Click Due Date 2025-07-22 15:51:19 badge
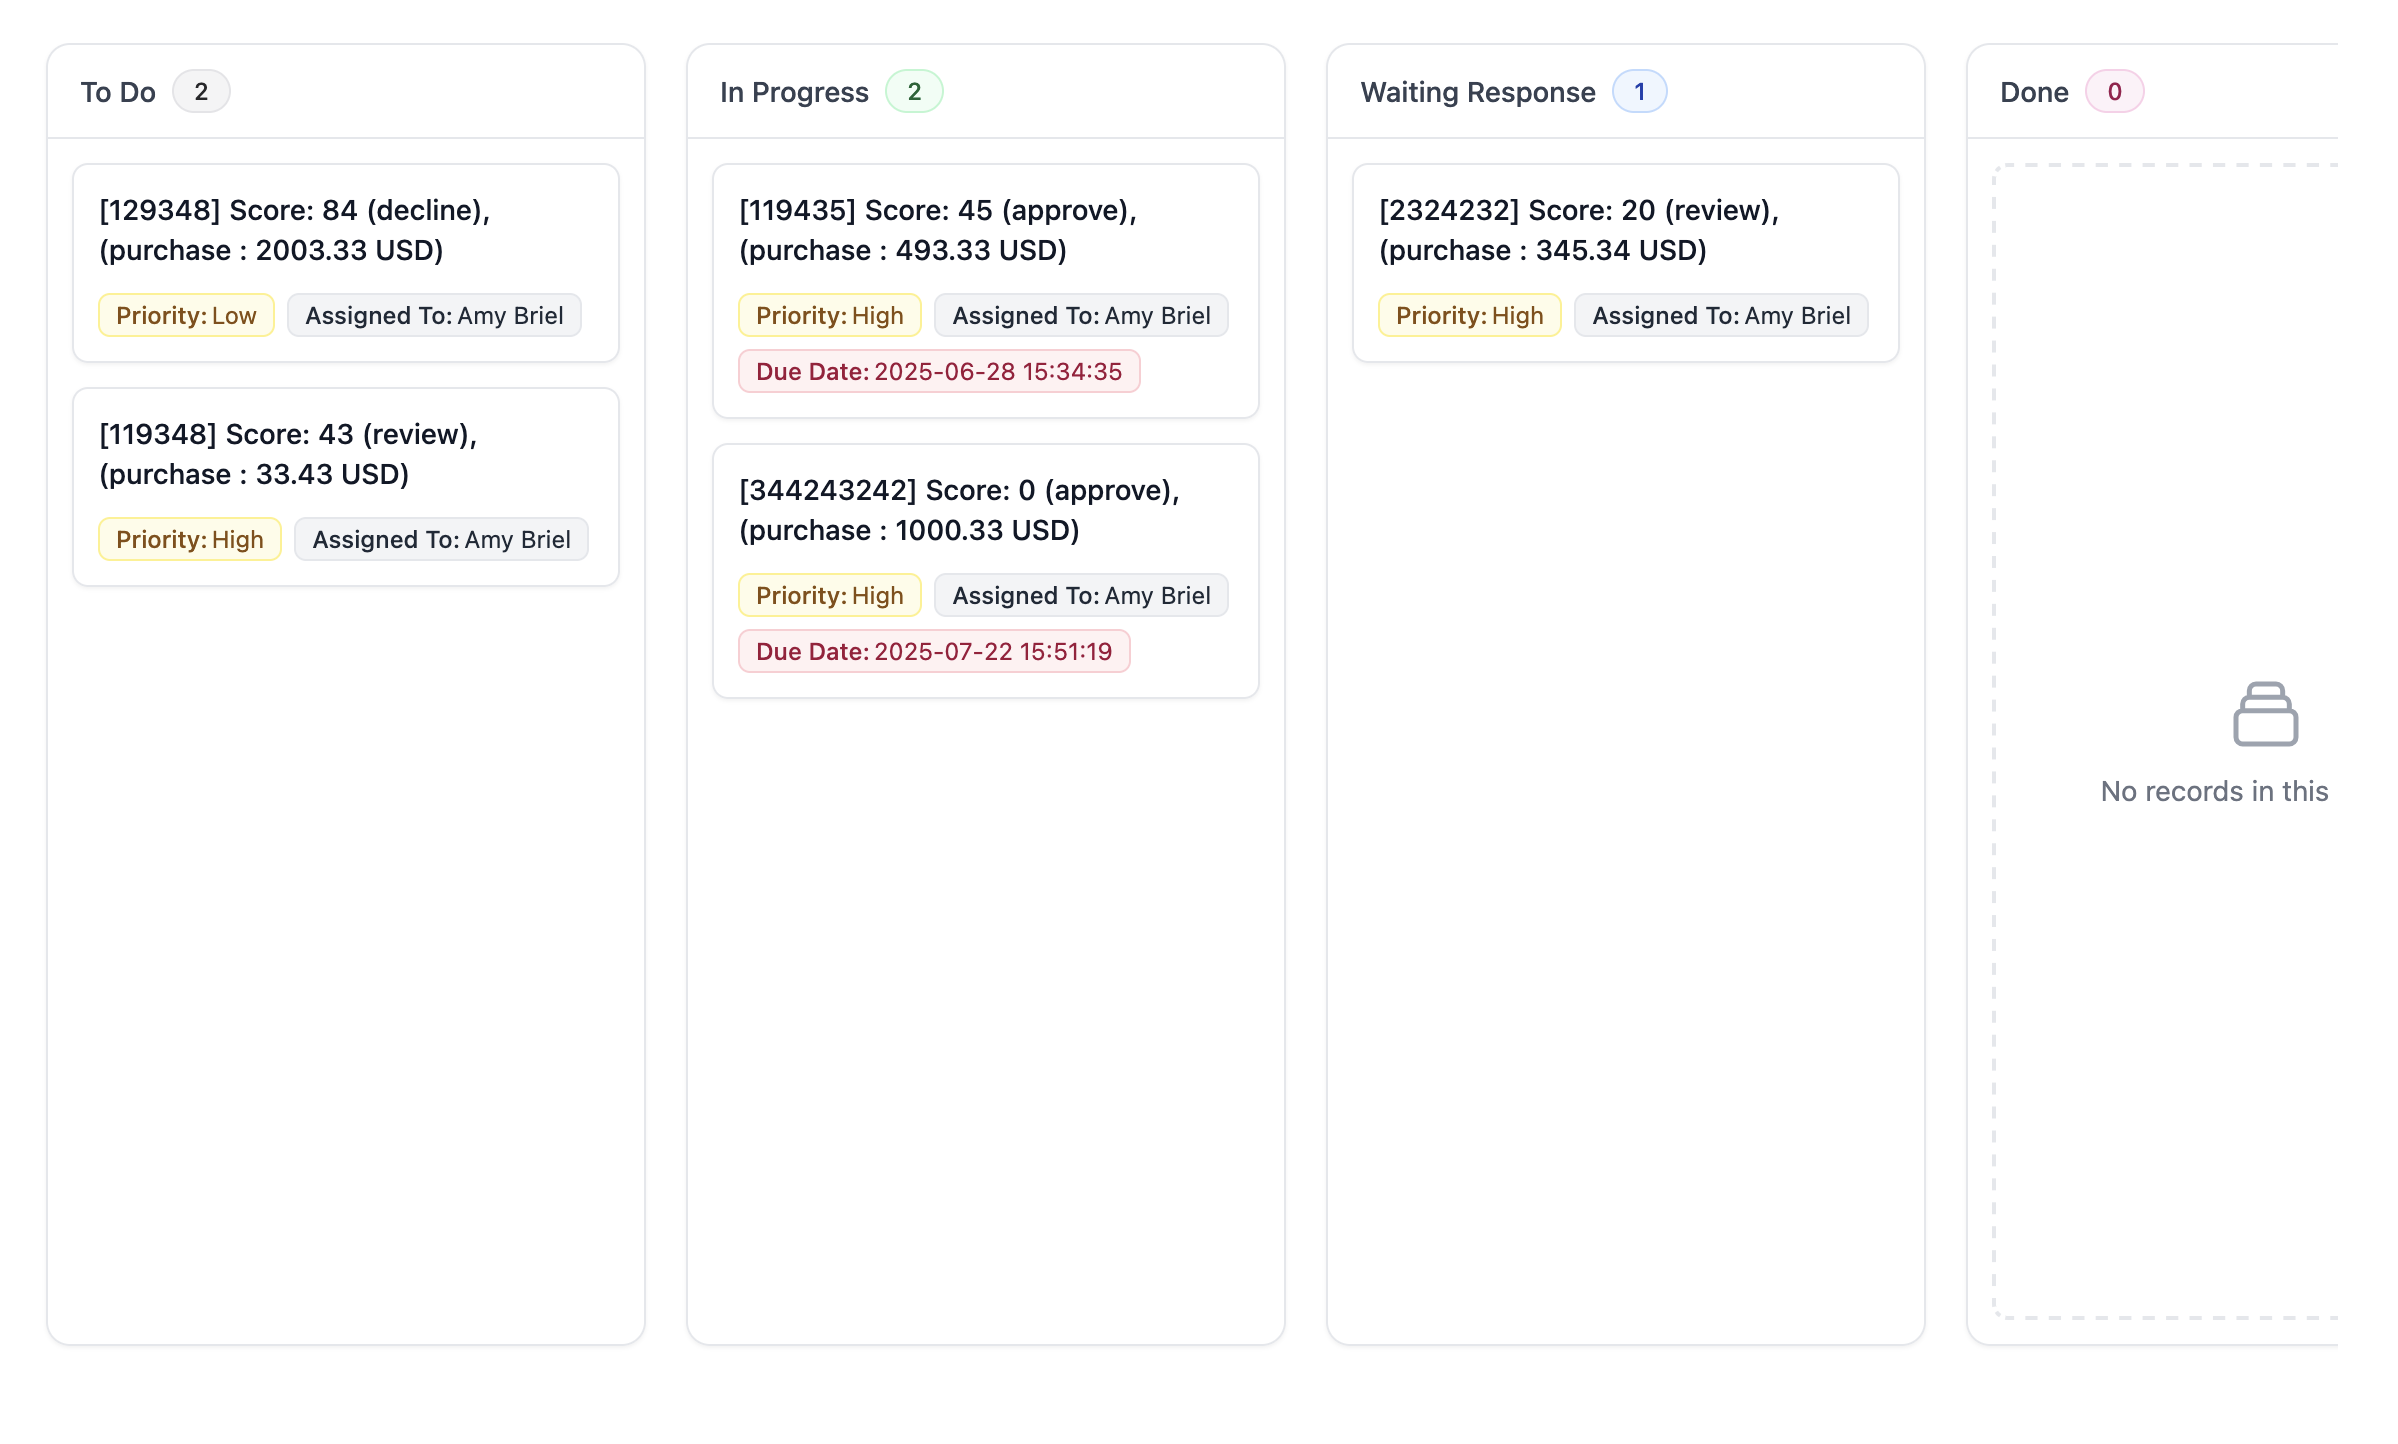 [x=933, y=652]
